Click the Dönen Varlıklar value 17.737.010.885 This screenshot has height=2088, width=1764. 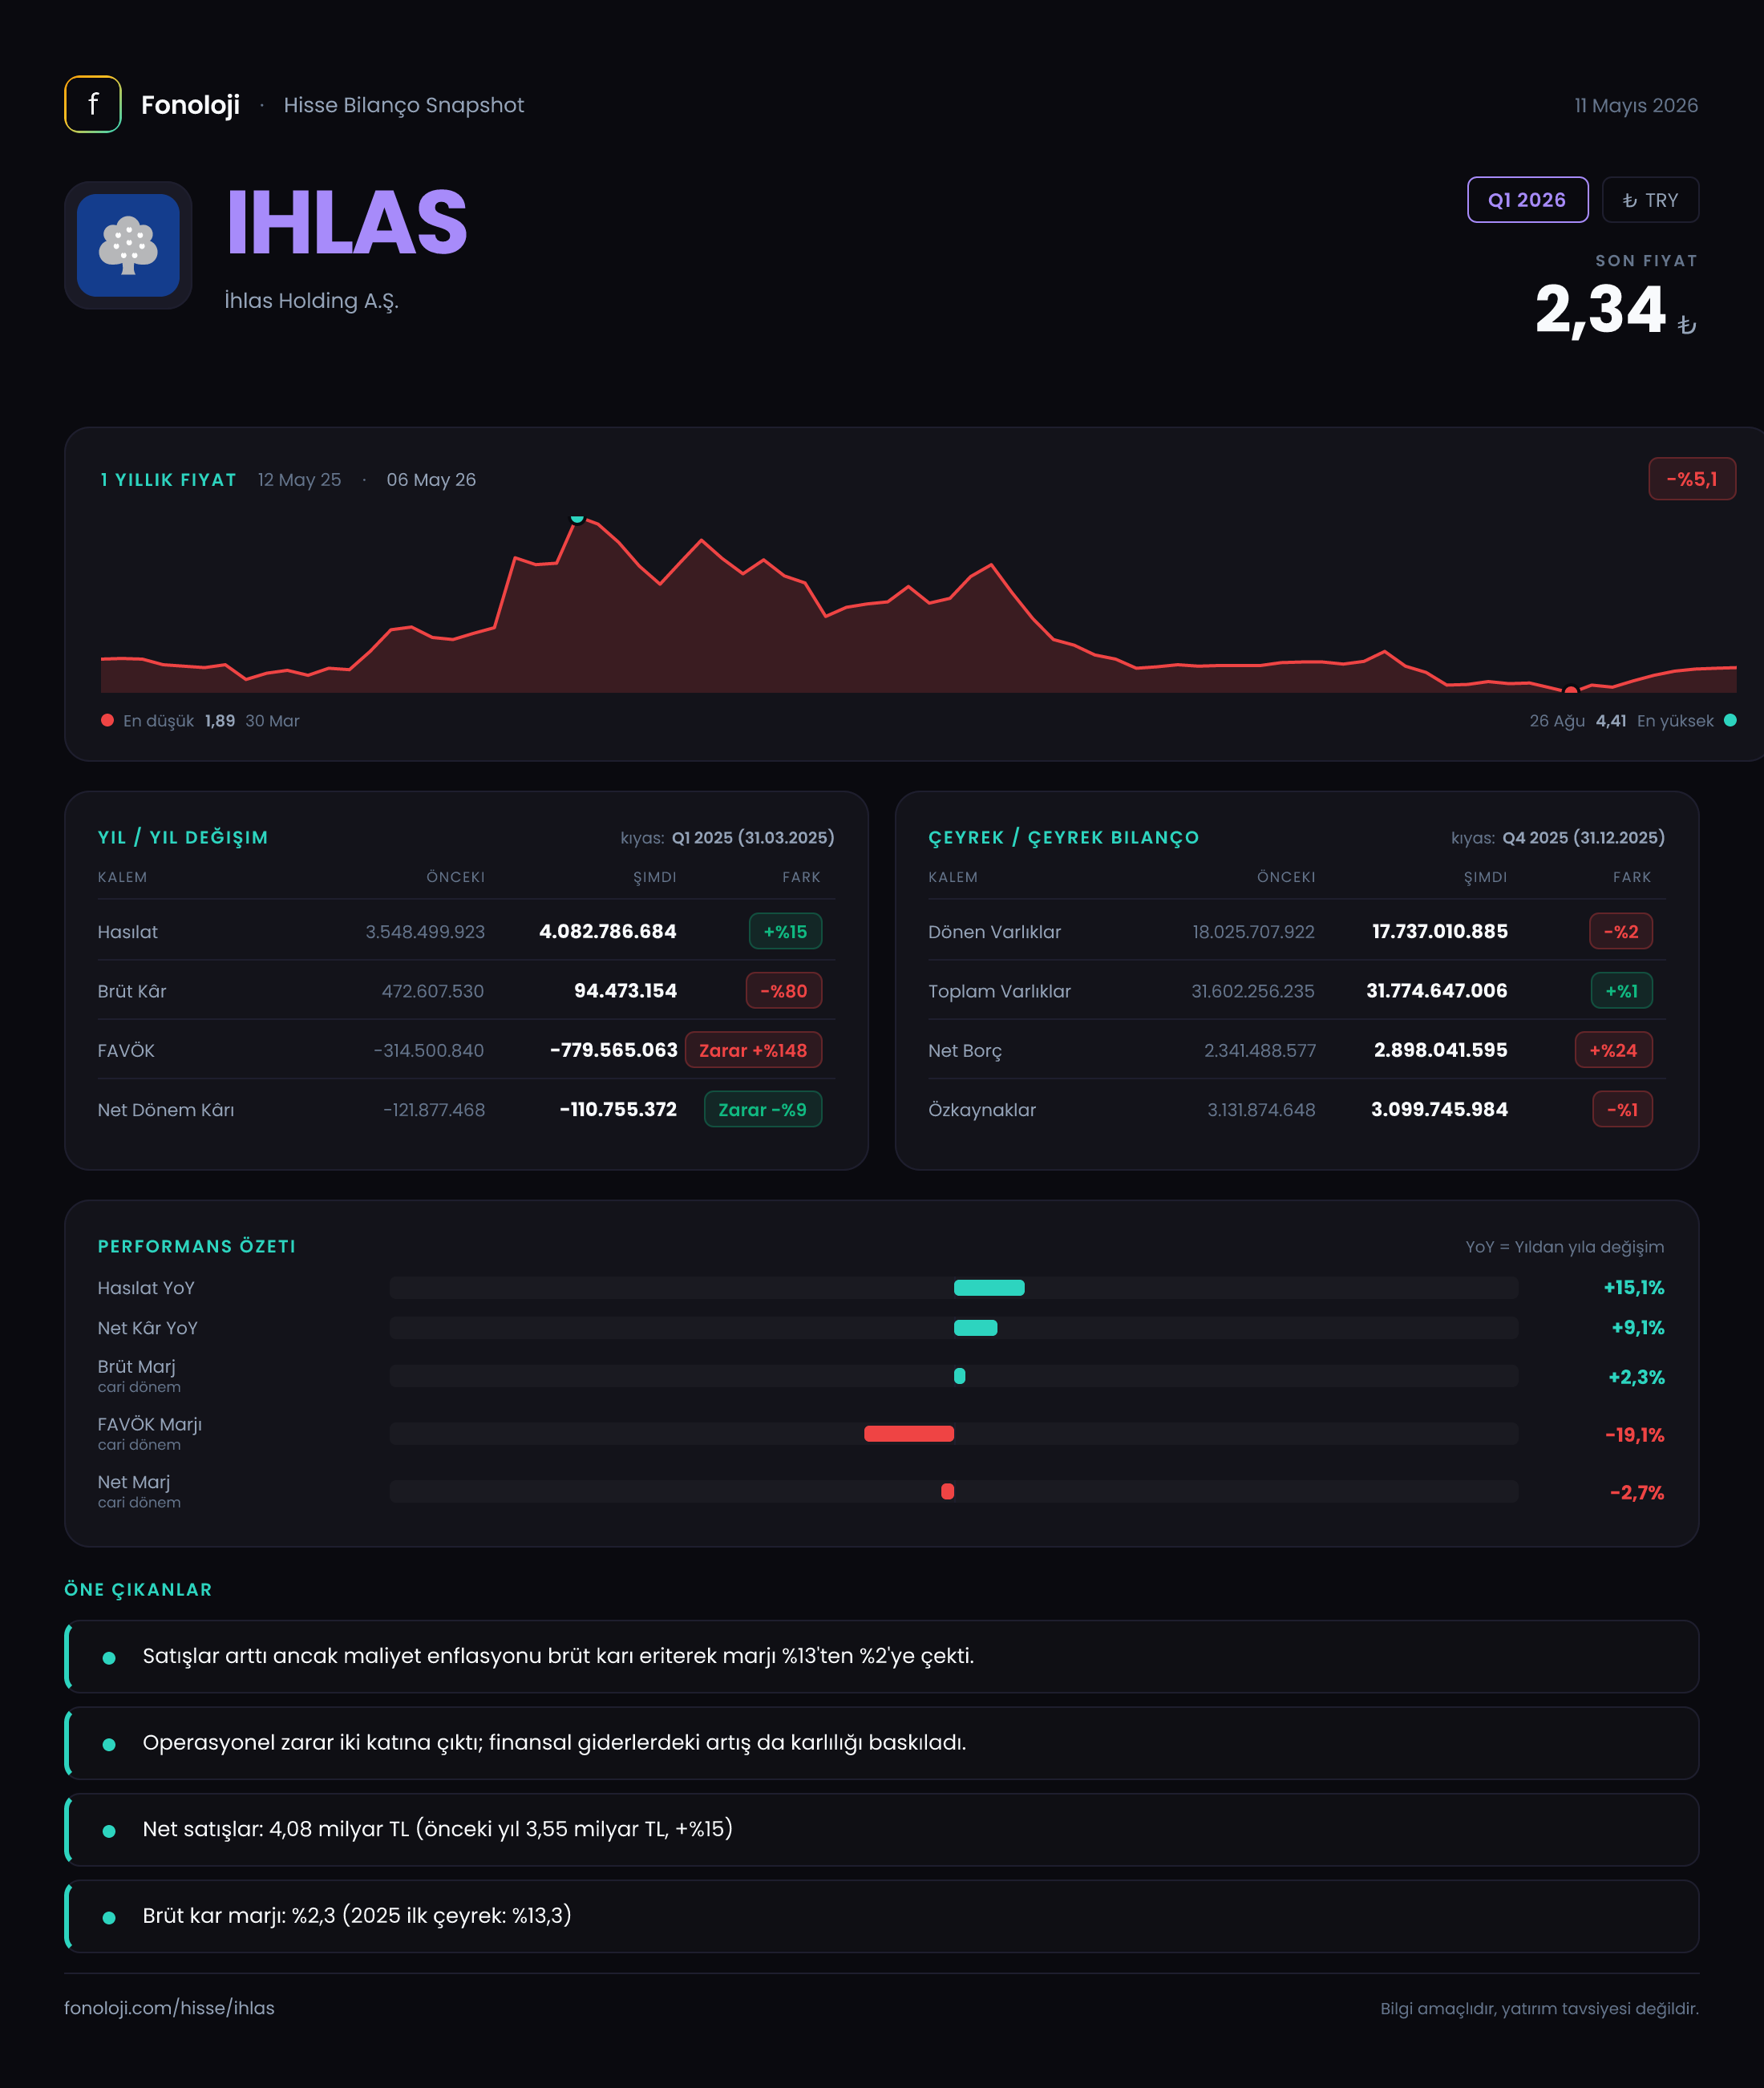point(1440,931)
